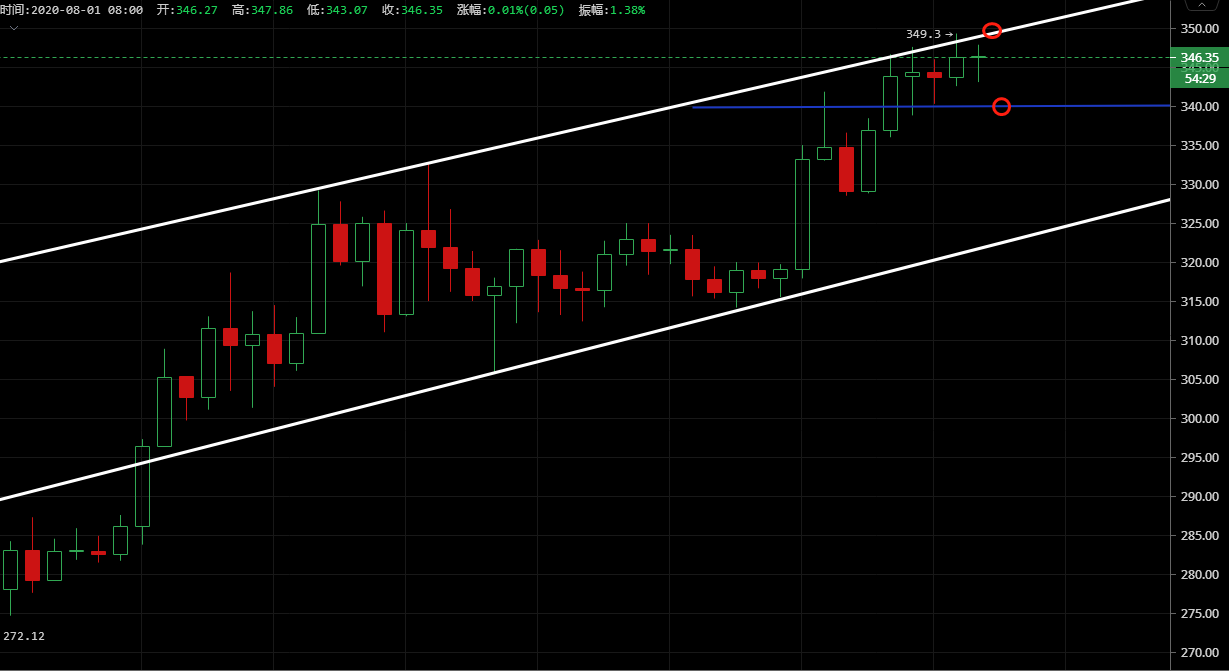Click the 振幅 1.38% amplitude value

tap(625, 10)
